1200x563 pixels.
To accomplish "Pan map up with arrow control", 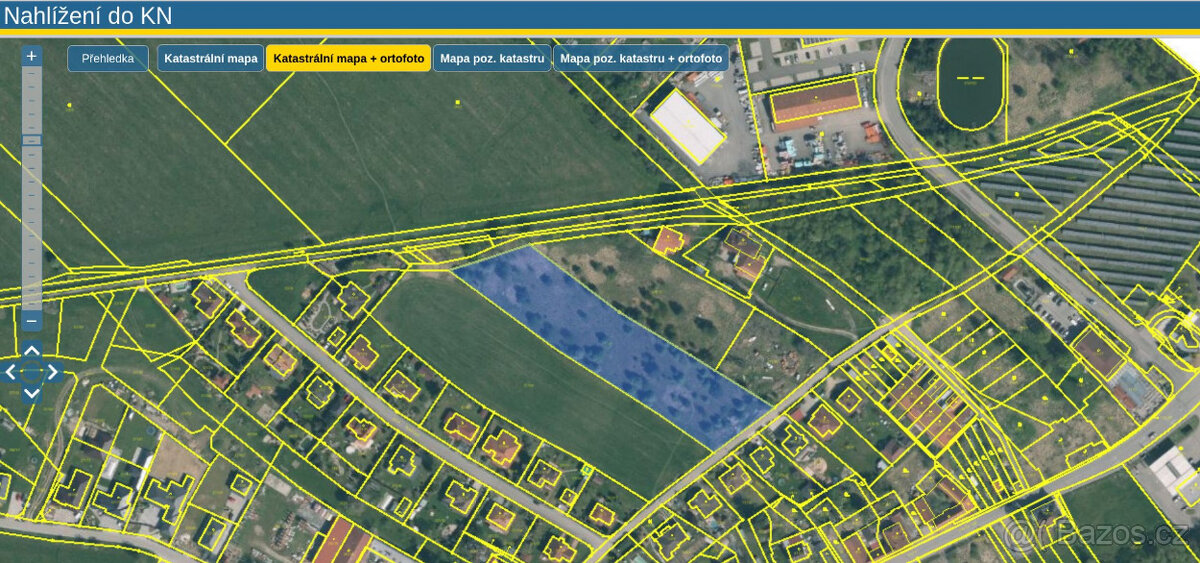I will 32,351.
